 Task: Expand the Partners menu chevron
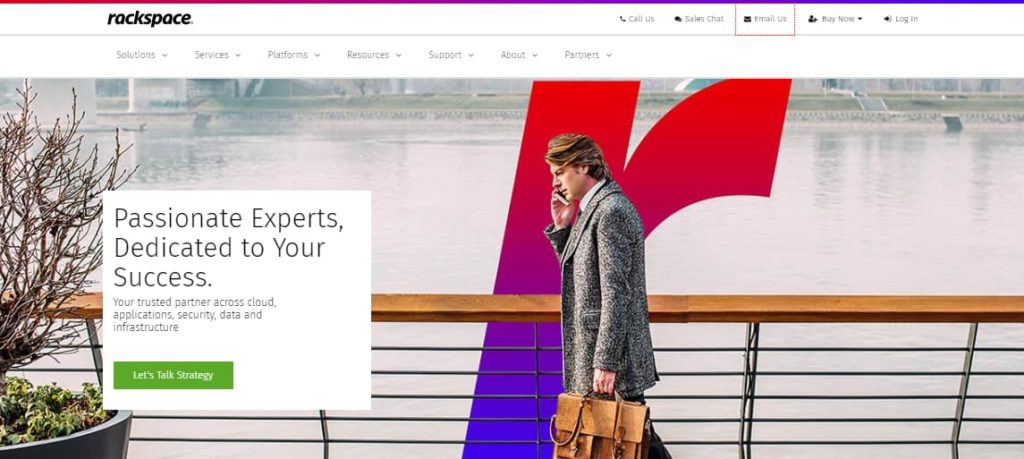coord(609,55)
